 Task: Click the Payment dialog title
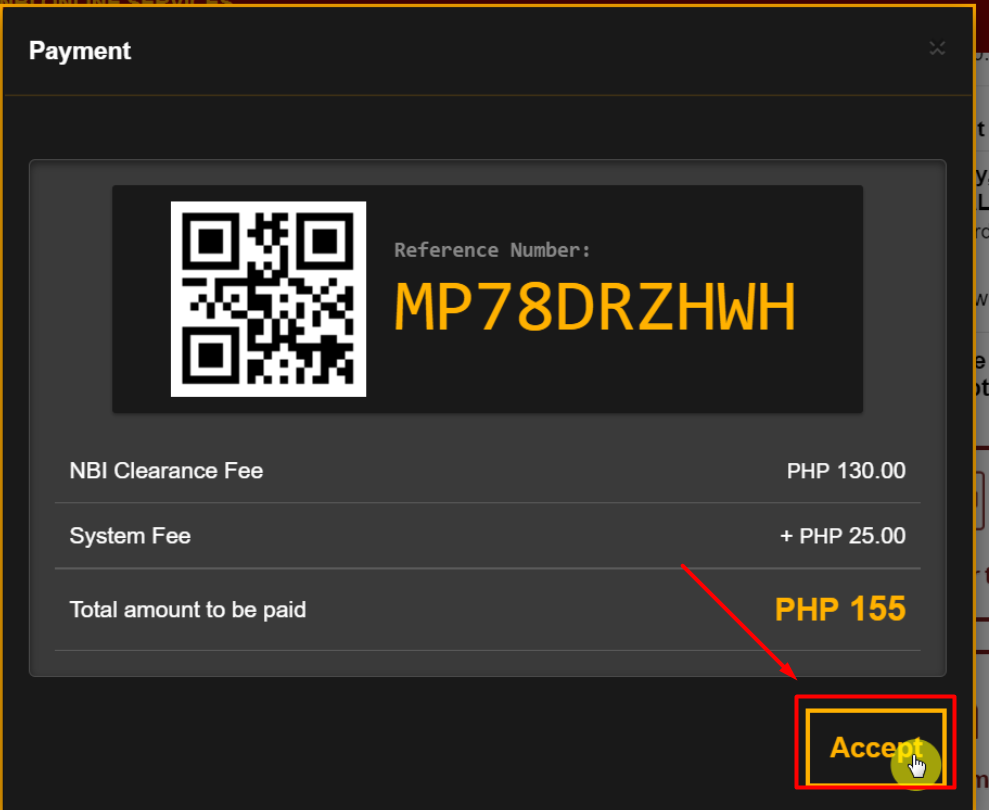pyautogui.click(x=79, y=50)
